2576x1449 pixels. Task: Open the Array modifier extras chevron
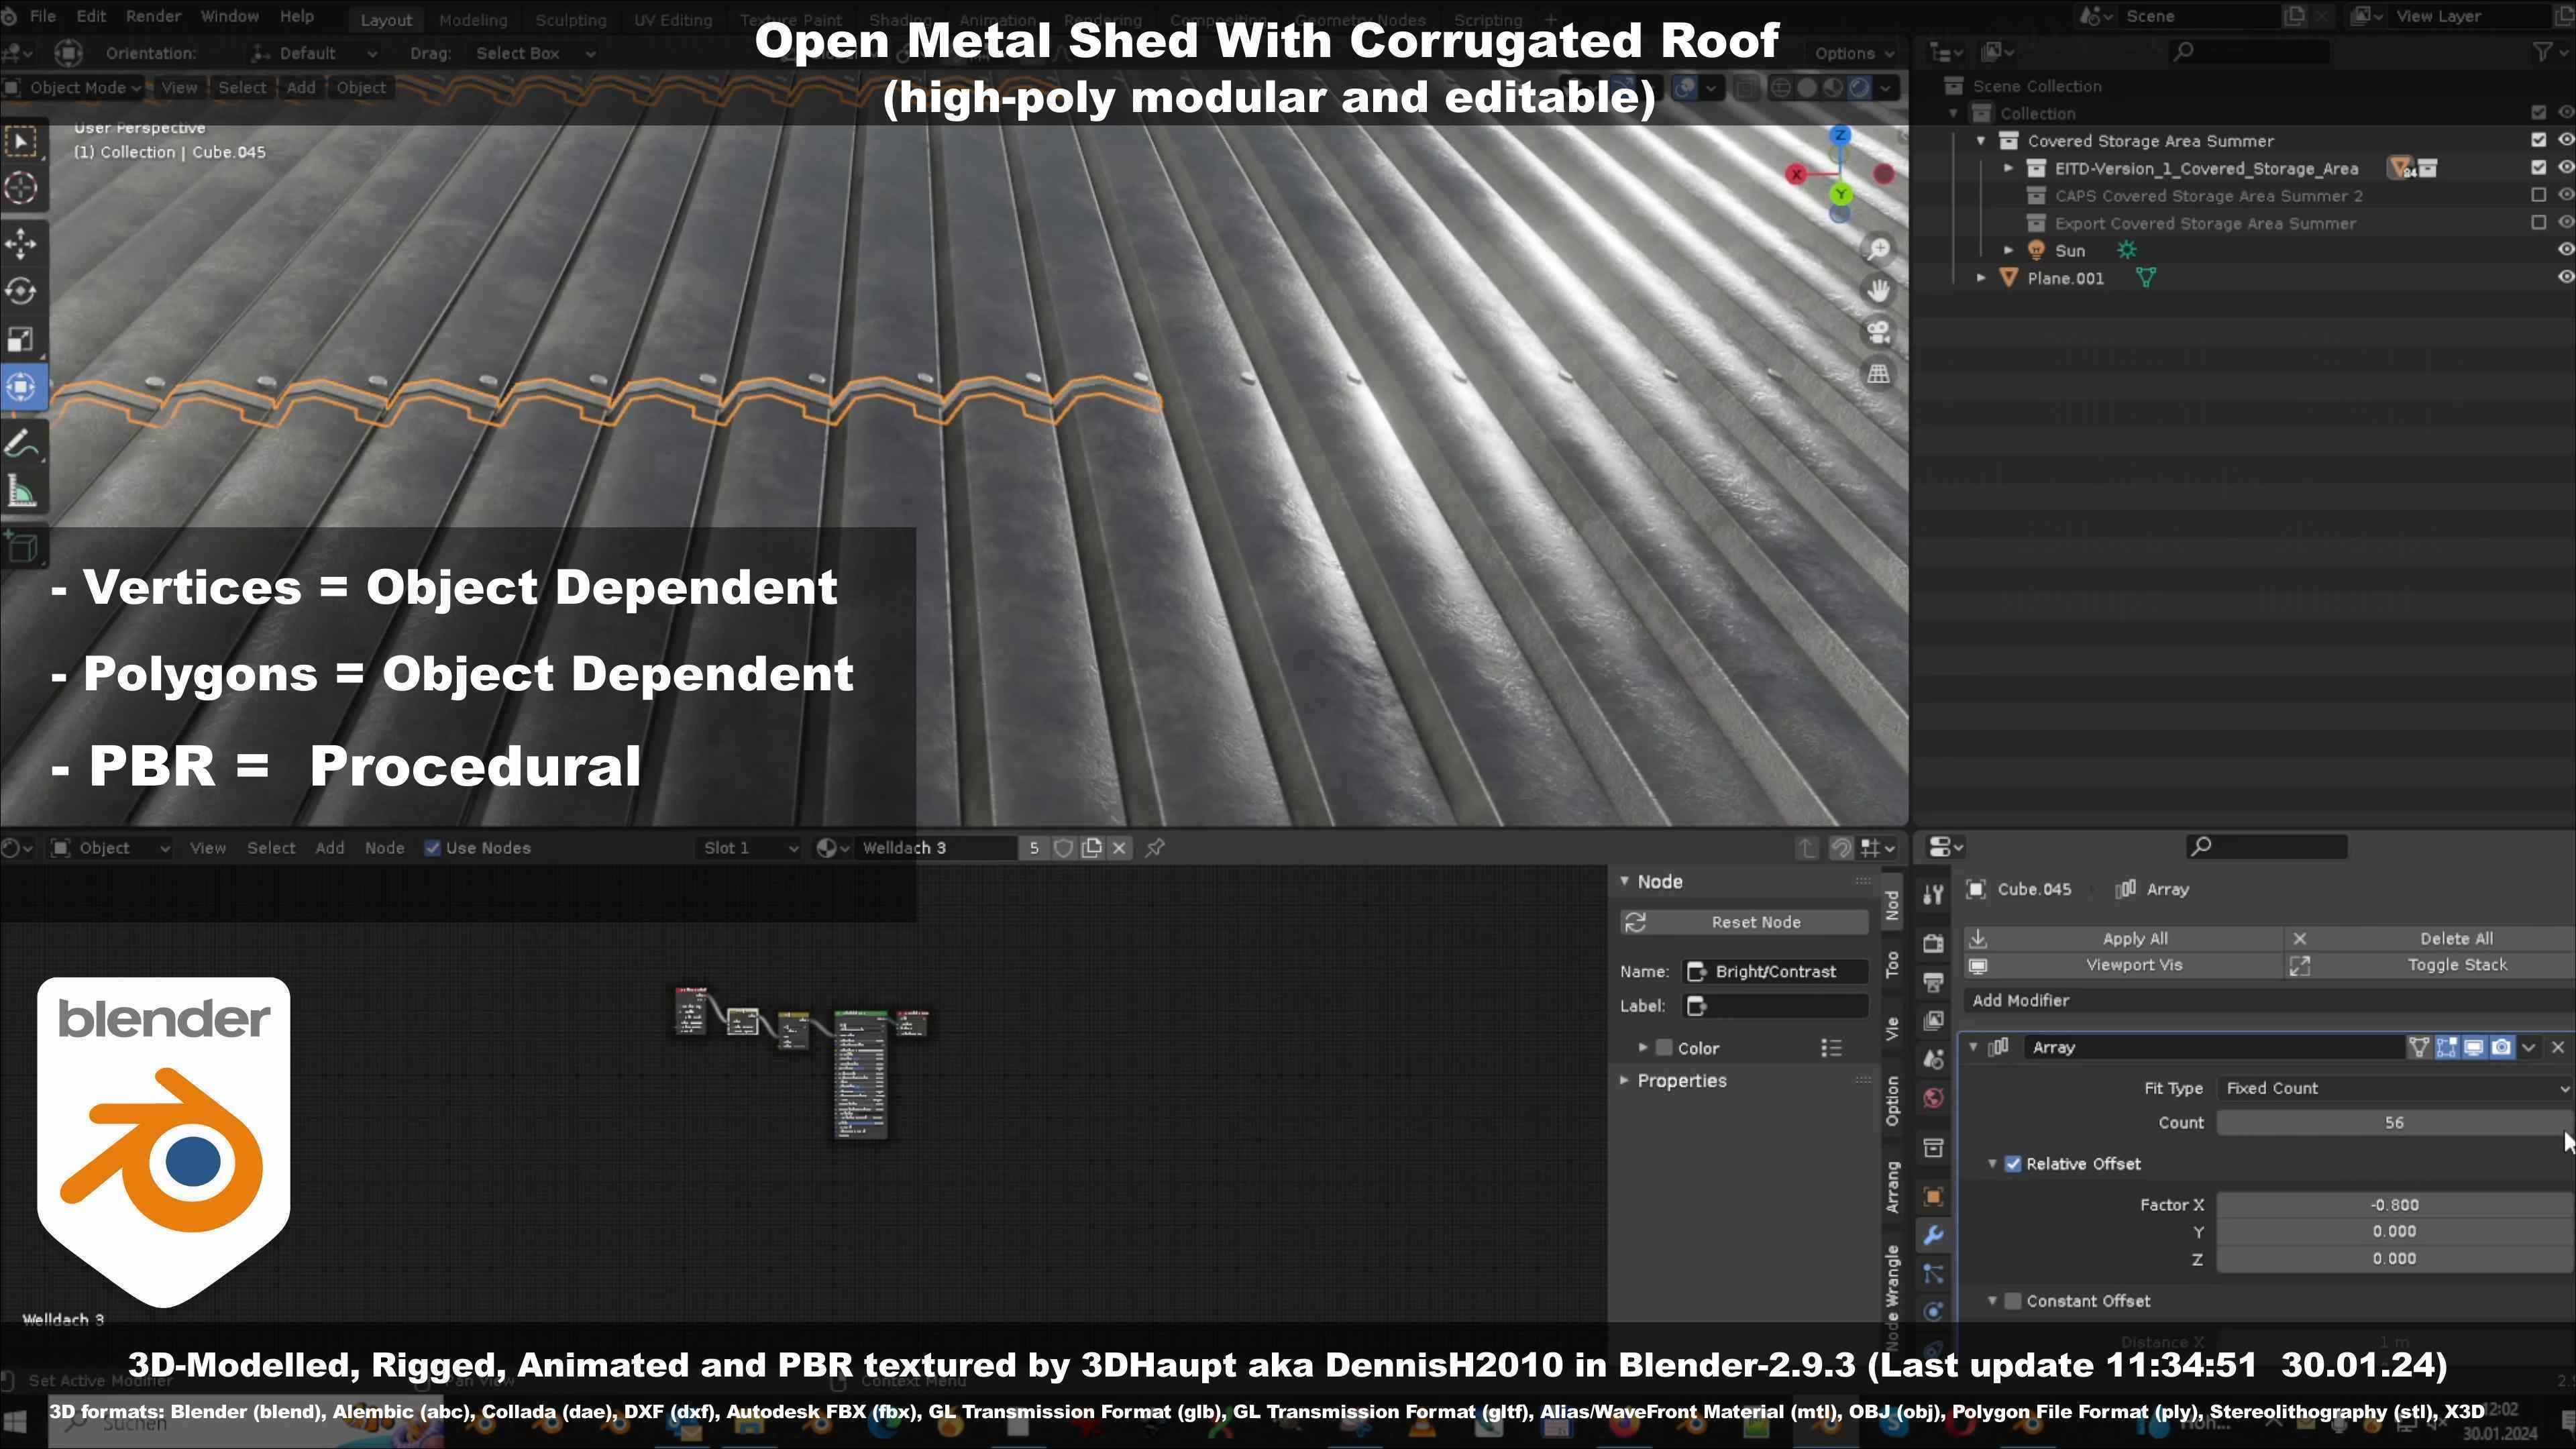tap(2529, 1047)
